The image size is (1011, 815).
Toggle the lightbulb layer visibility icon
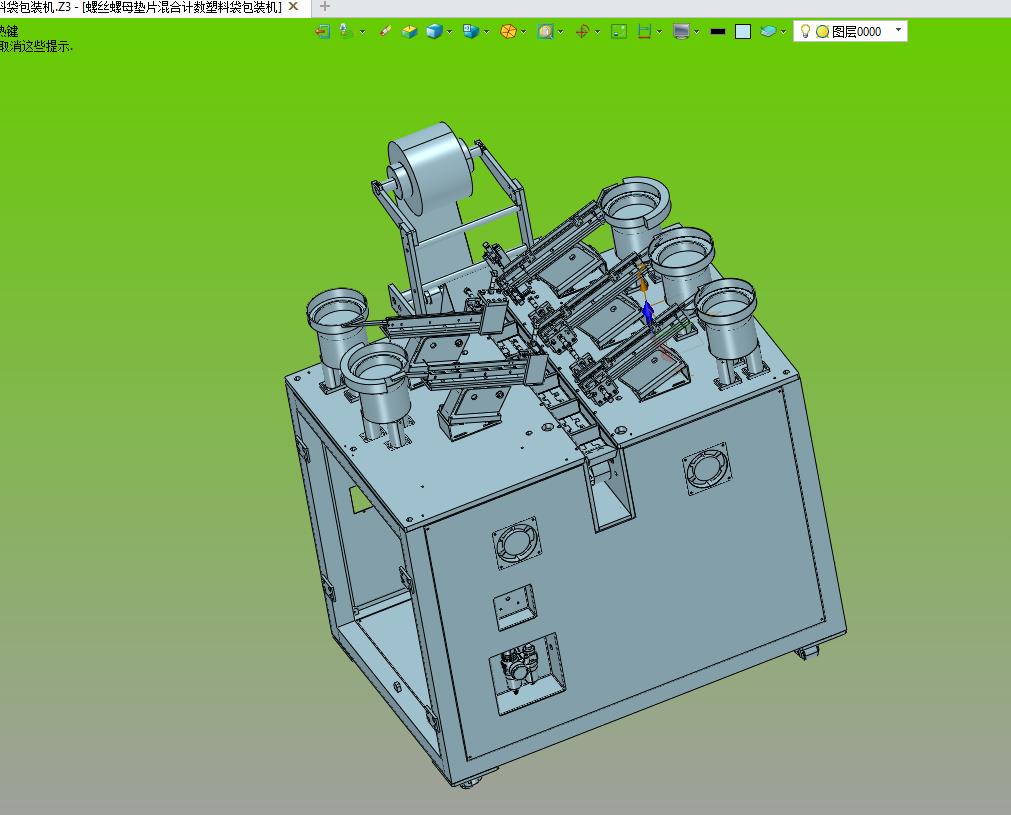pos(805,31)
